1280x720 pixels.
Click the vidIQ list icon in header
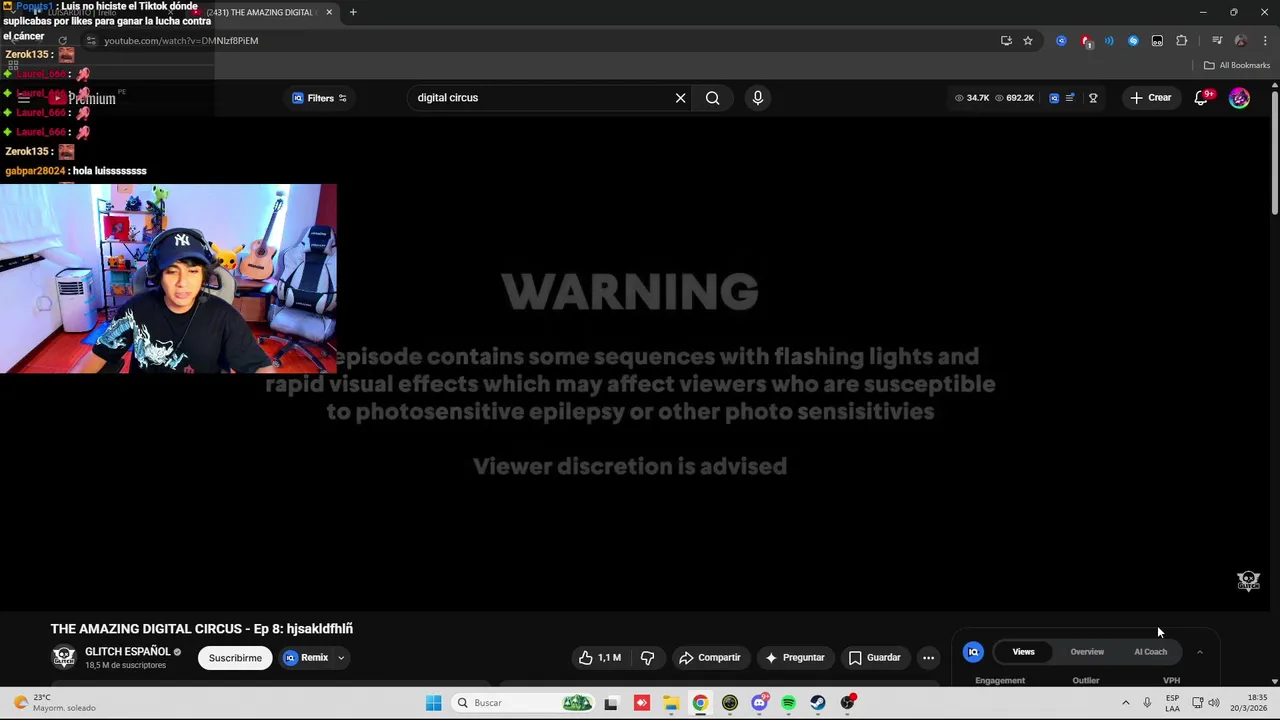click(1070, 98)
